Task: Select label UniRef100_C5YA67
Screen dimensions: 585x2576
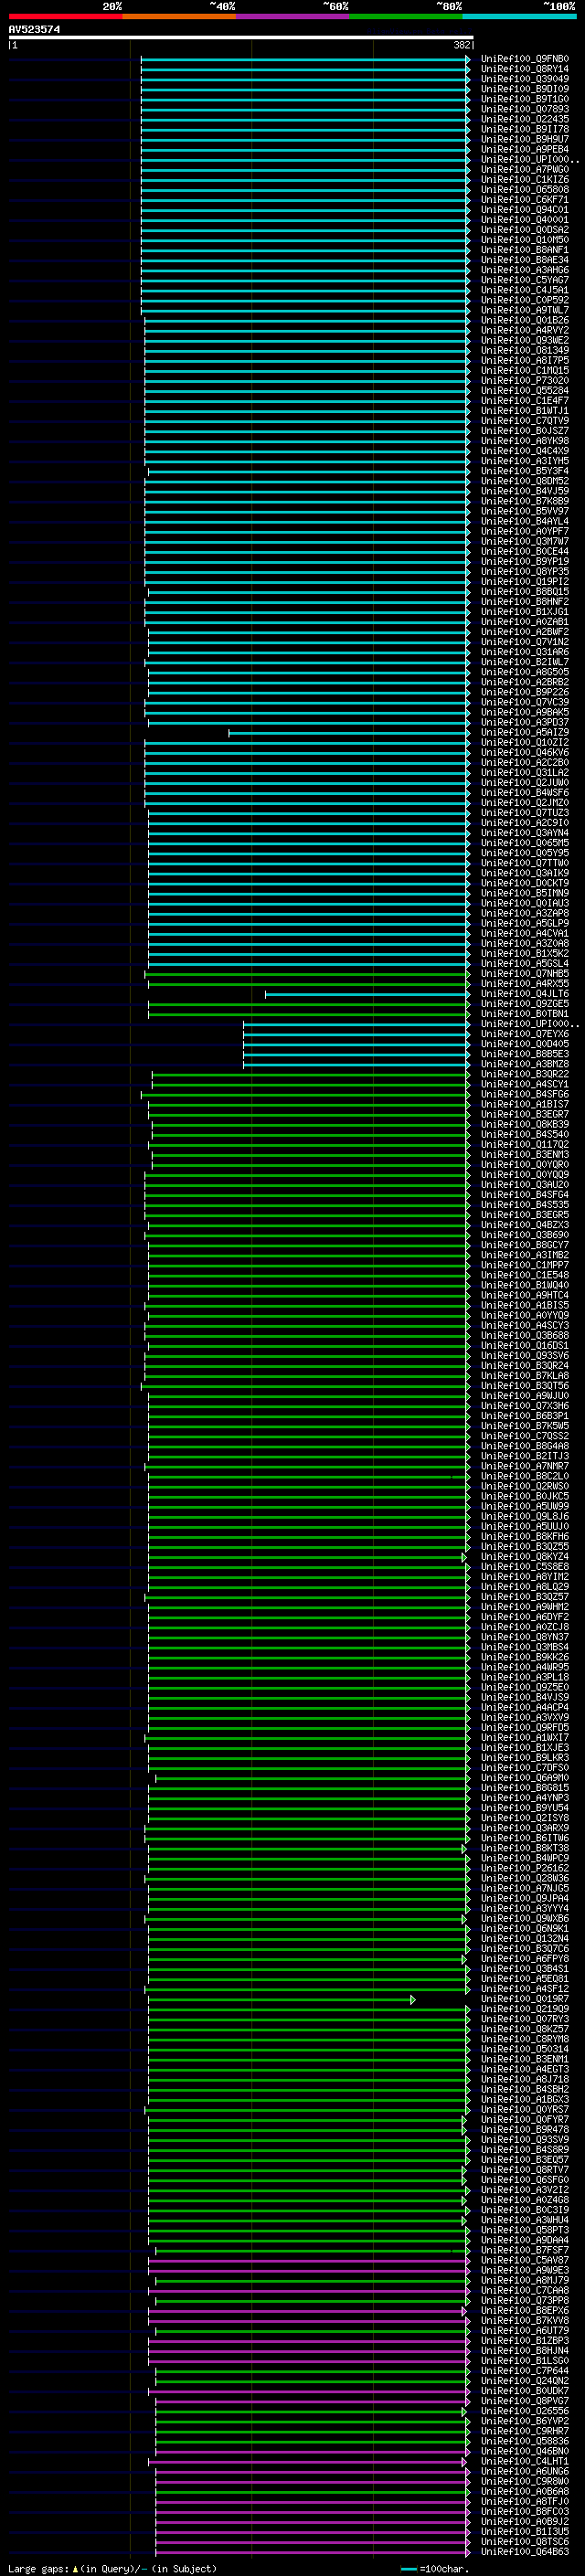Action: point(525,280)
